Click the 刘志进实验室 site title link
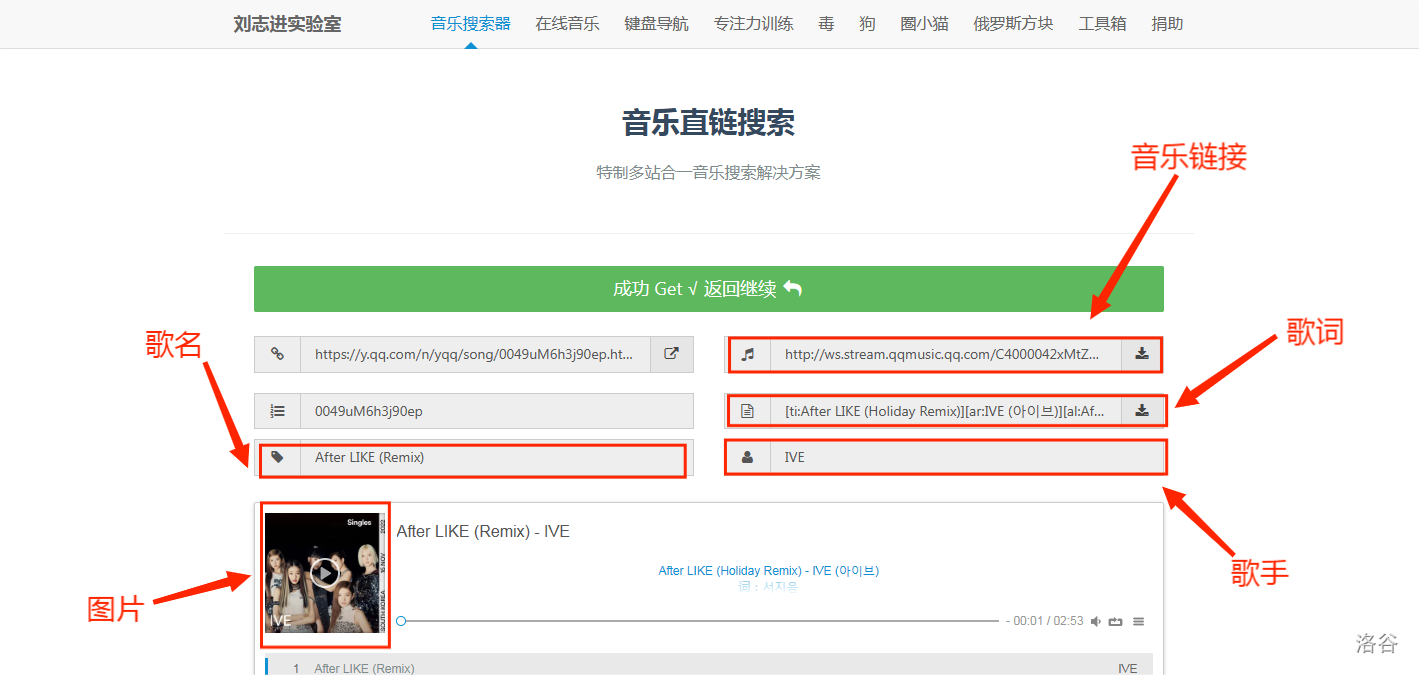1419x675 pixels. tap(287, 24)
